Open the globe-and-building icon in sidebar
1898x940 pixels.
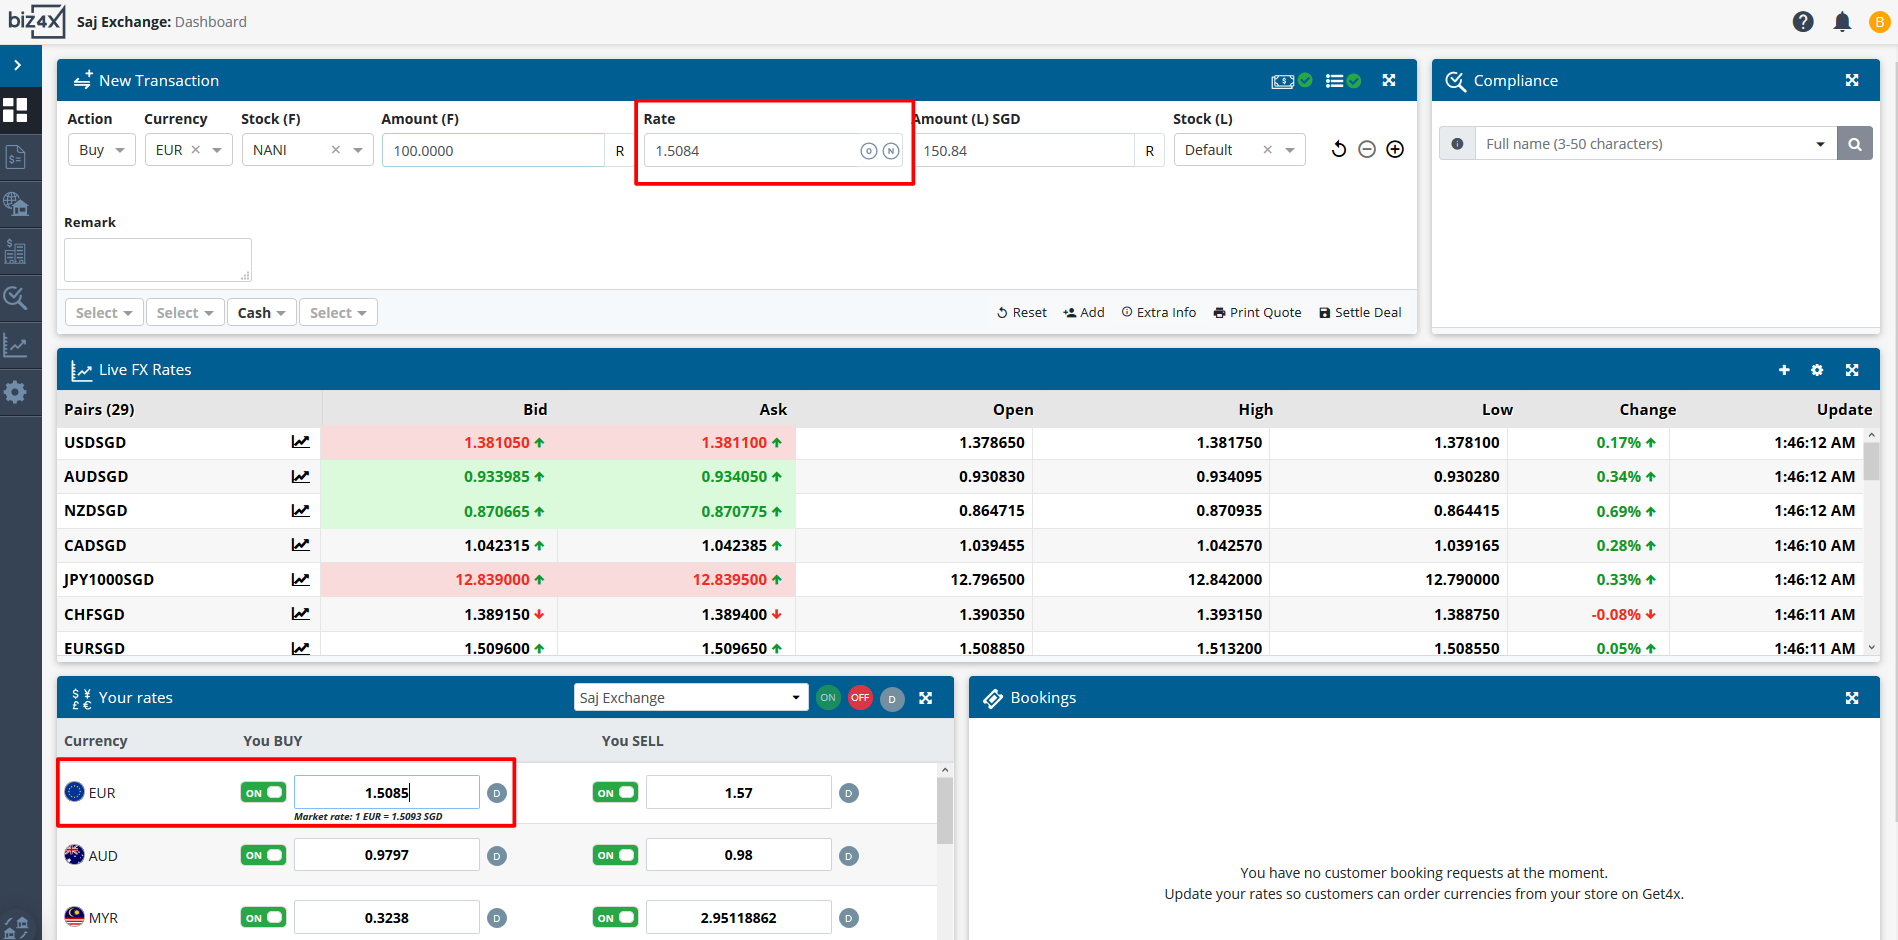(15, 204)
